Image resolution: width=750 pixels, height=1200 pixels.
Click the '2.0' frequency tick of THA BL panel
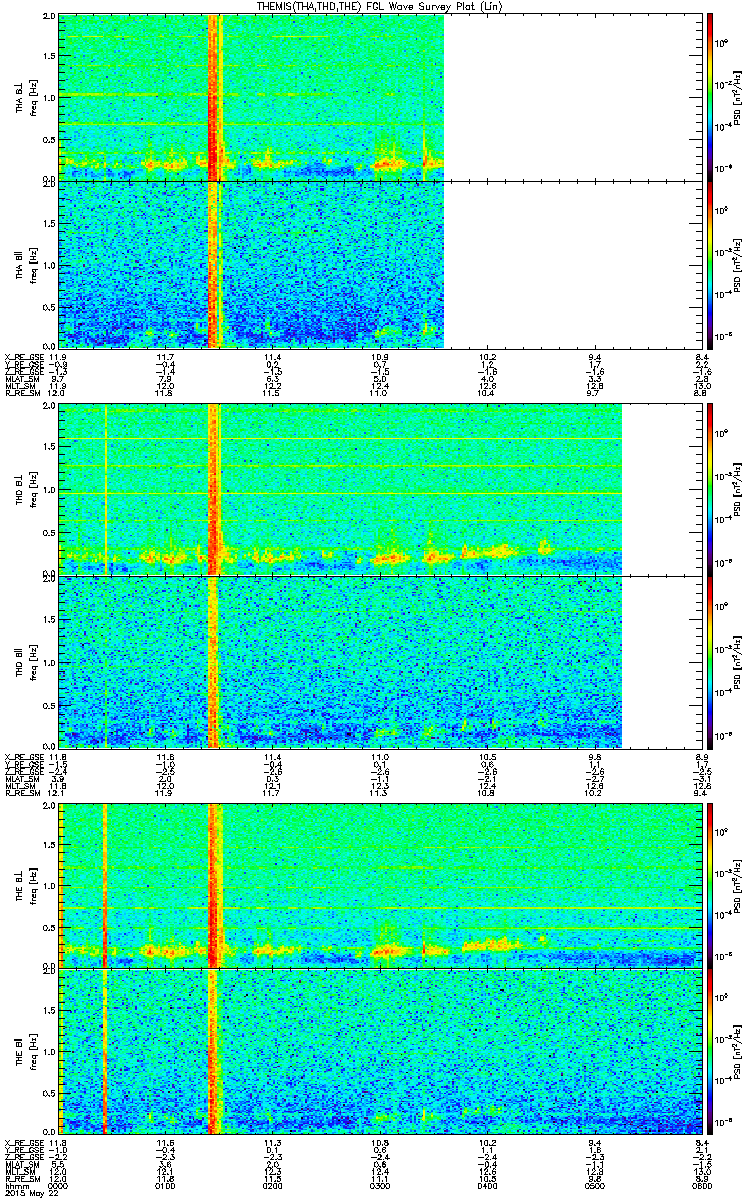49,16
